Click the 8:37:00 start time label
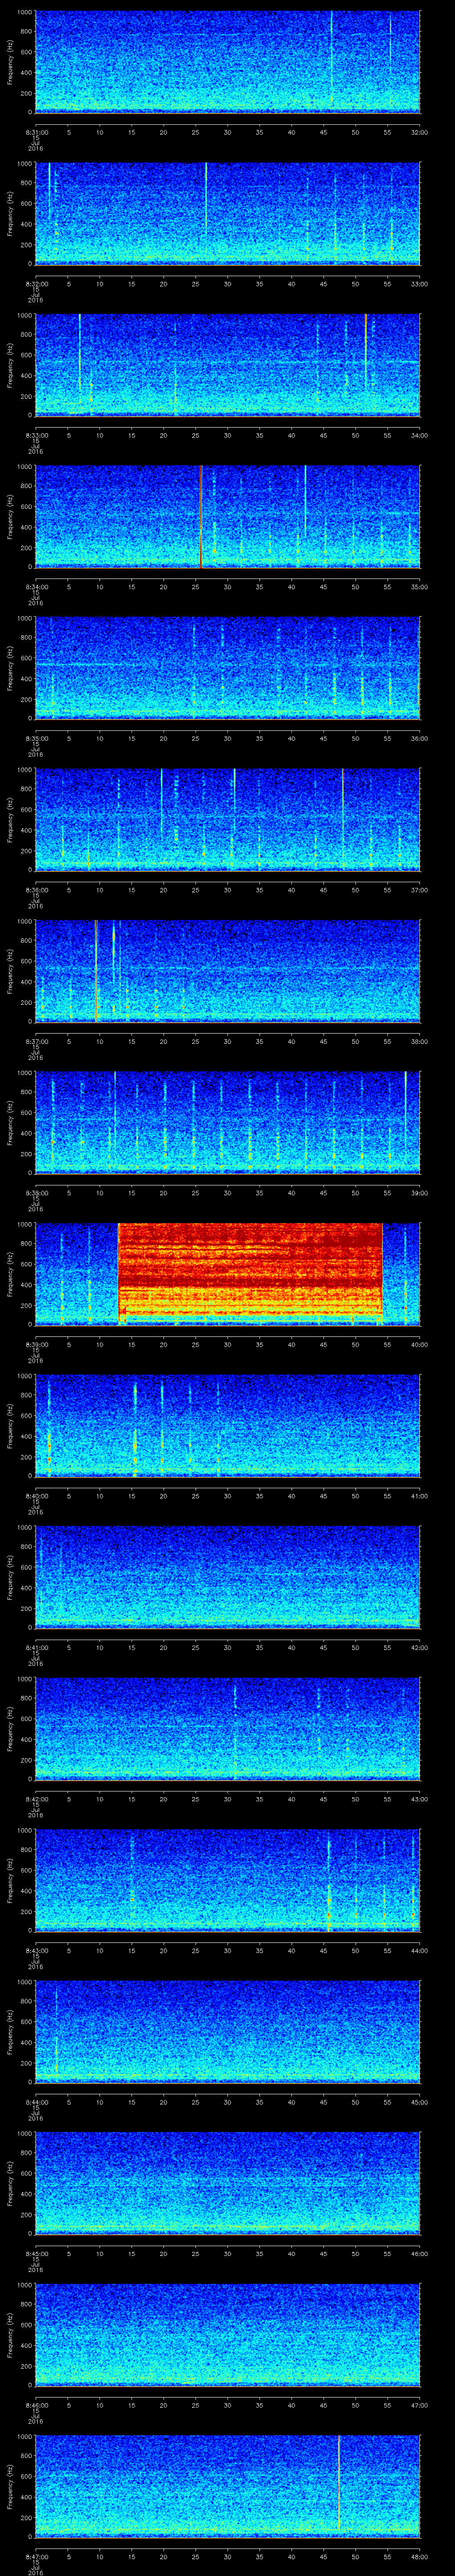This screenshot has width=455, height=2576. click(x=36, y=1041)
